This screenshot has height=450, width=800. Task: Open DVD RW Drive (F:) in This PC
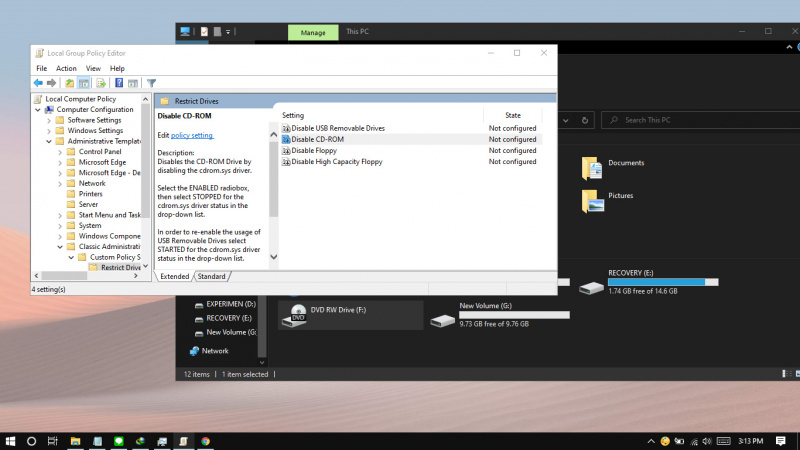351,315
